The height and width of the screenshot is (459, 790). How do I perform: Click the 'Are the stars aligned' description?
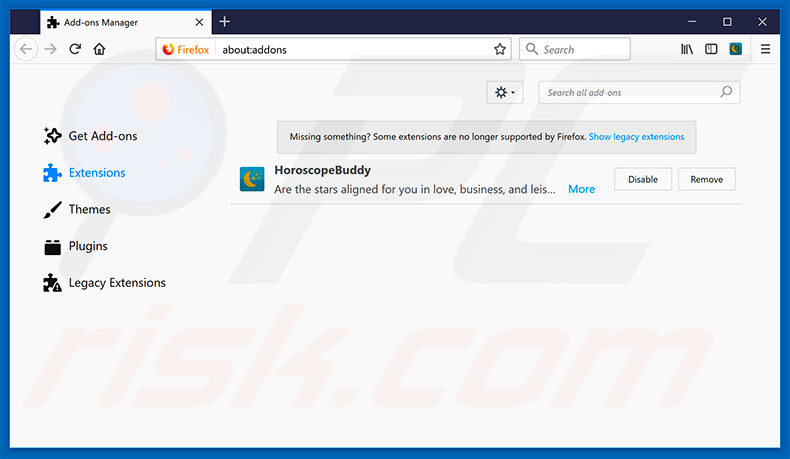pos(415,189)
